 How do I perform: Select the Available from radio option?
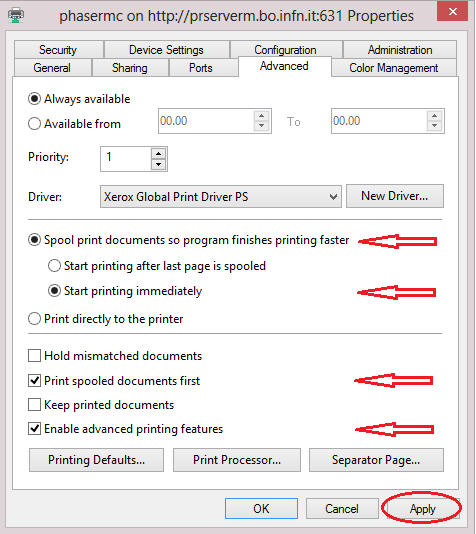34,123
